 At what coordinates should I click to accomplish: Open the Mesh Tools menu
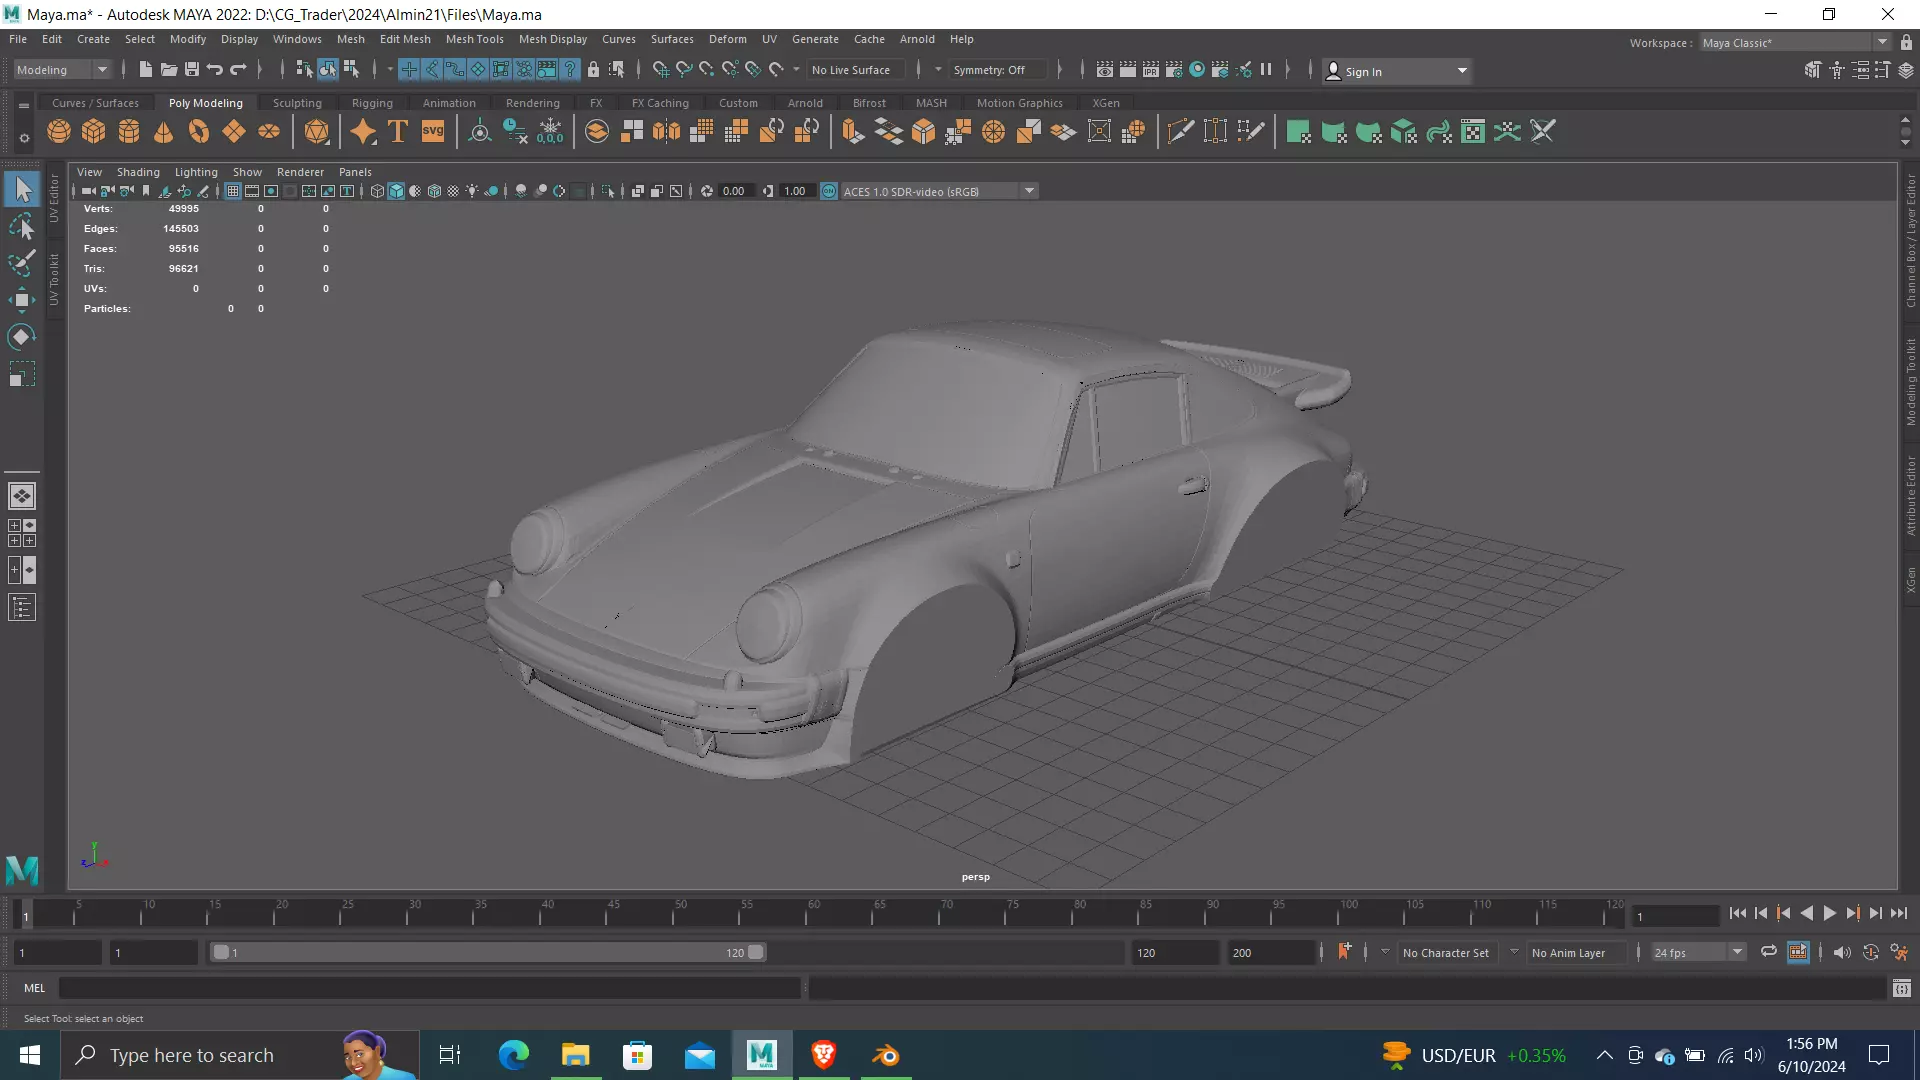click(474, 39)
